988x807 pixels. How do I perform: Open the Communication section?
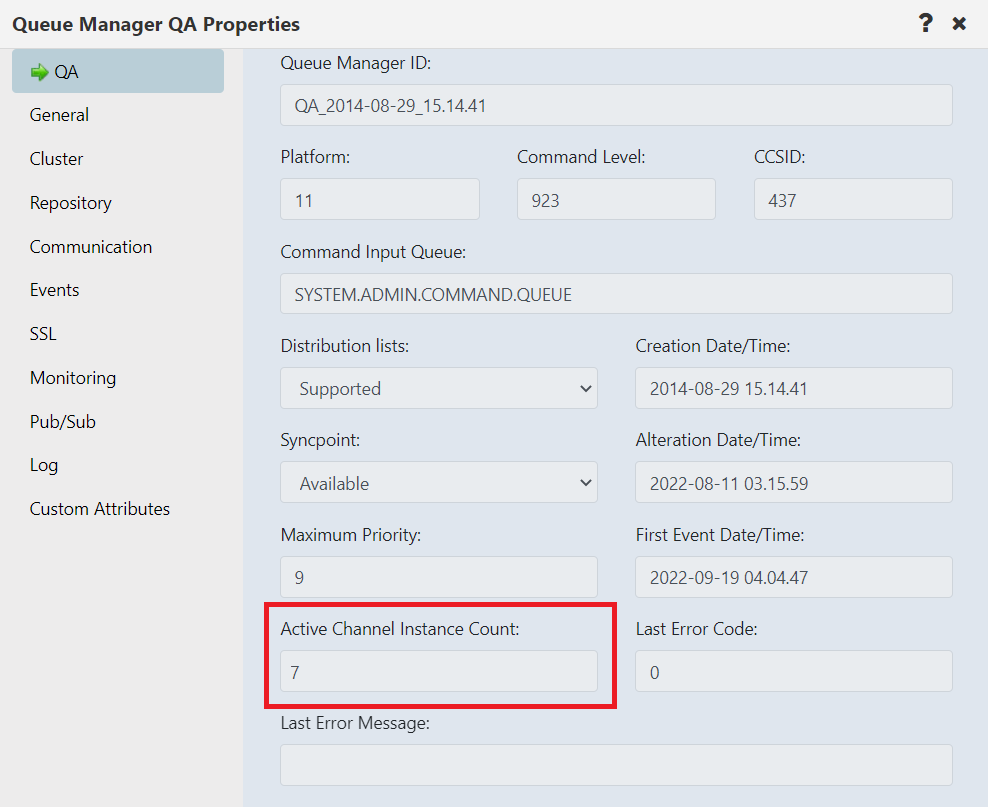tap(91, 246)
